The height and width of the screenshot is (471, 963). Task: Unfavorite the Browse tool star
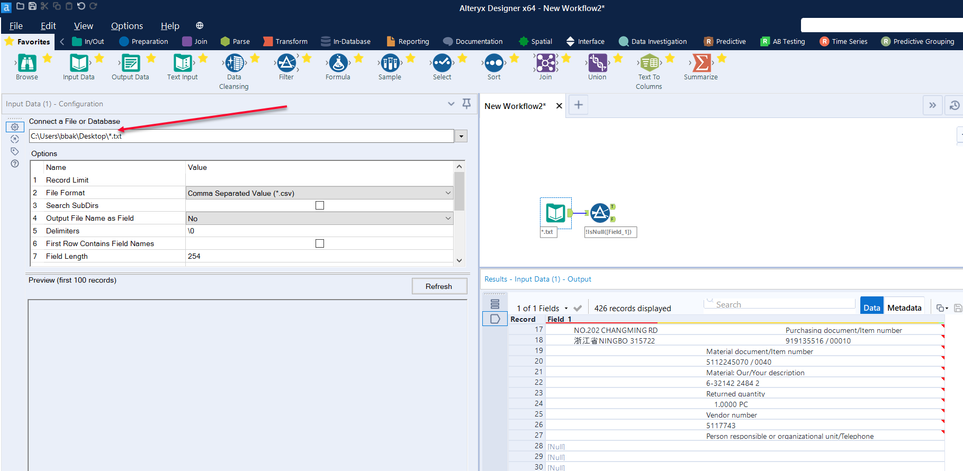click(47, 58)
